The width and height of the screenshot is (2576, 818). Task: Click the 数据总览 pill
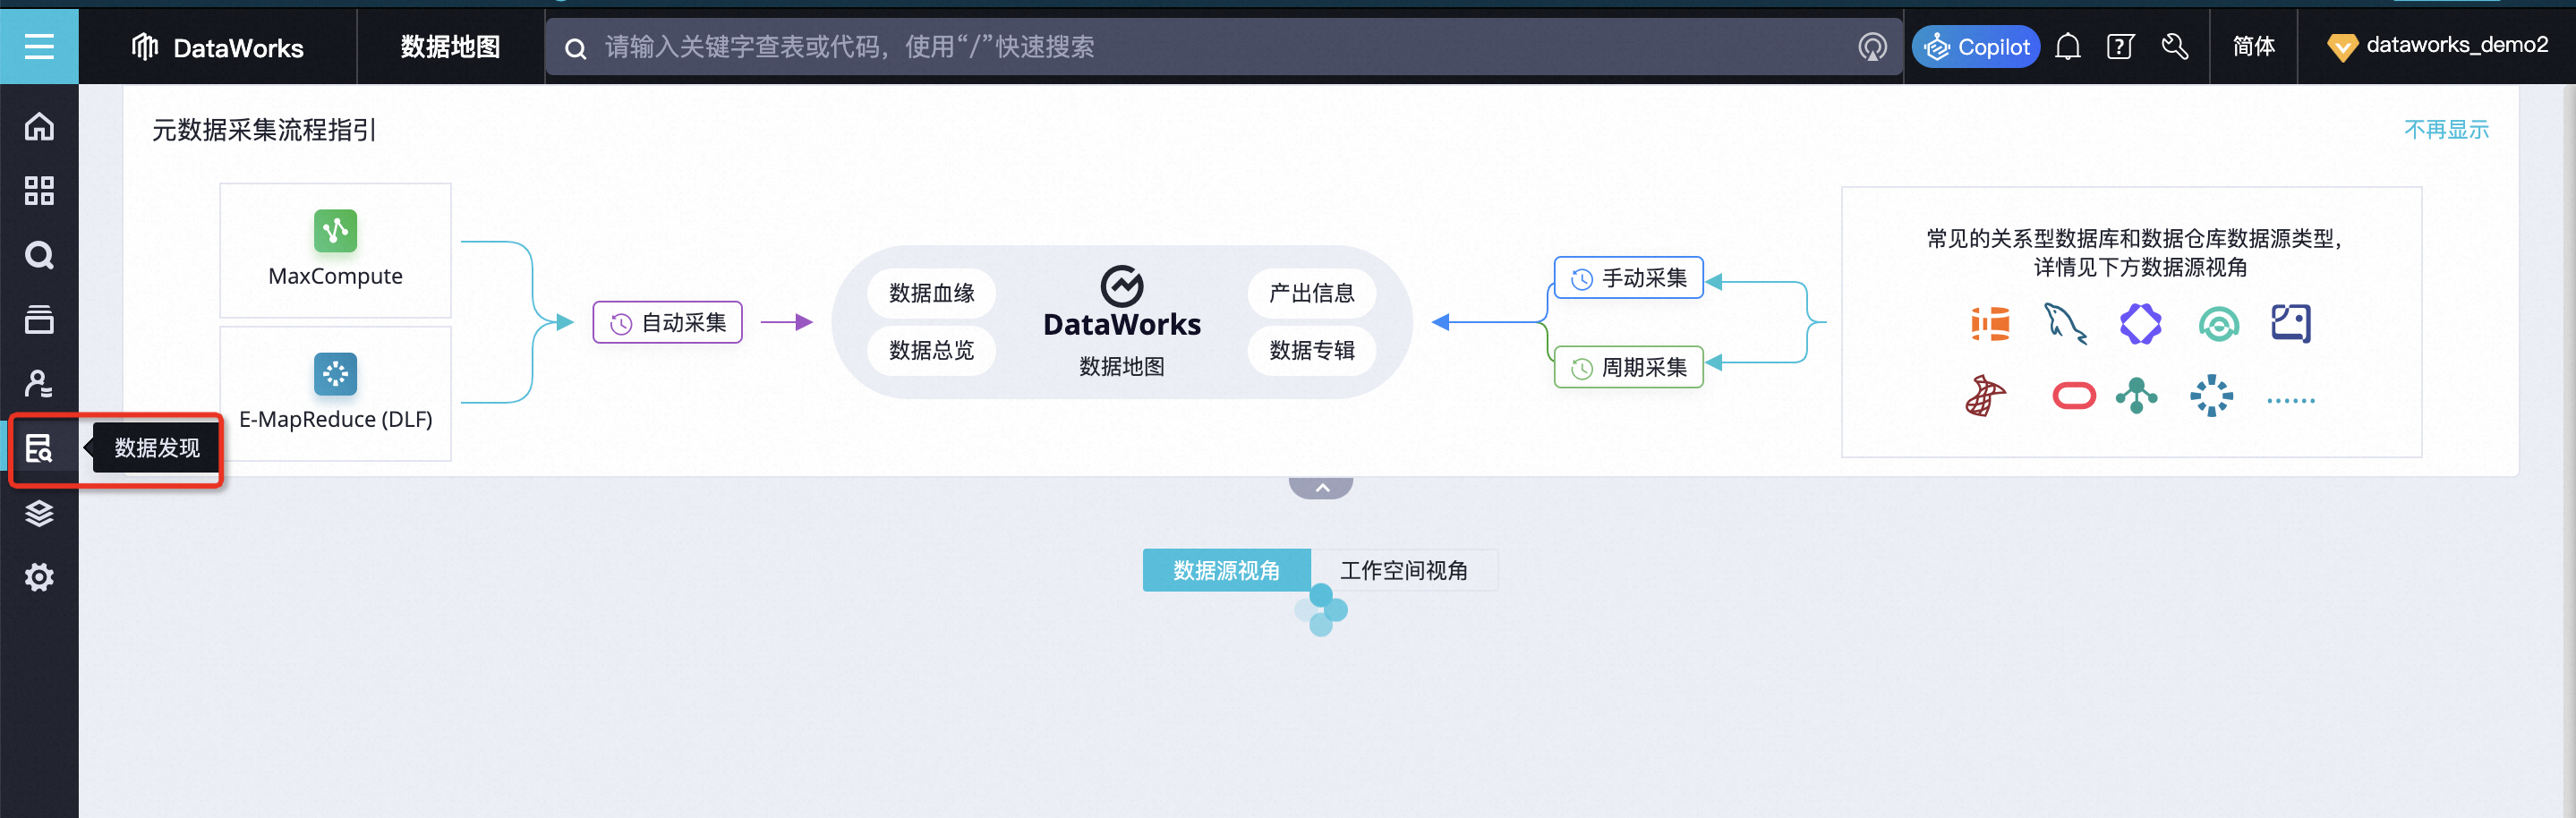point(931,350)
